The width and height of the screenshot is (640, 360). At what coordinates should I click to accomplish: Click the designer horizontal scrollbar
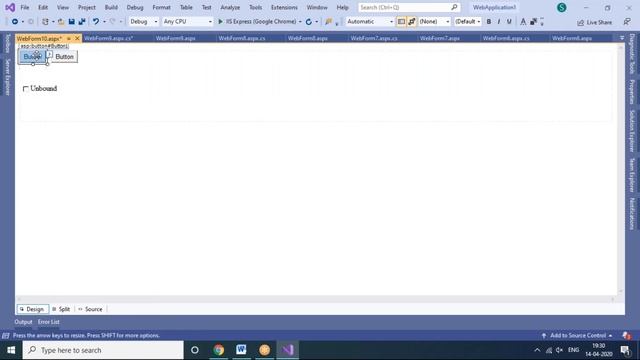[x=316, y=299]
